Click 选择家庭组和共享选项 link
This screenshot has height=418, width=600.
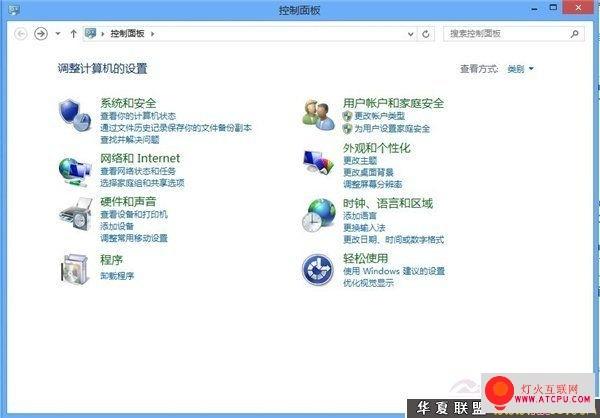[x=142, y=183]
